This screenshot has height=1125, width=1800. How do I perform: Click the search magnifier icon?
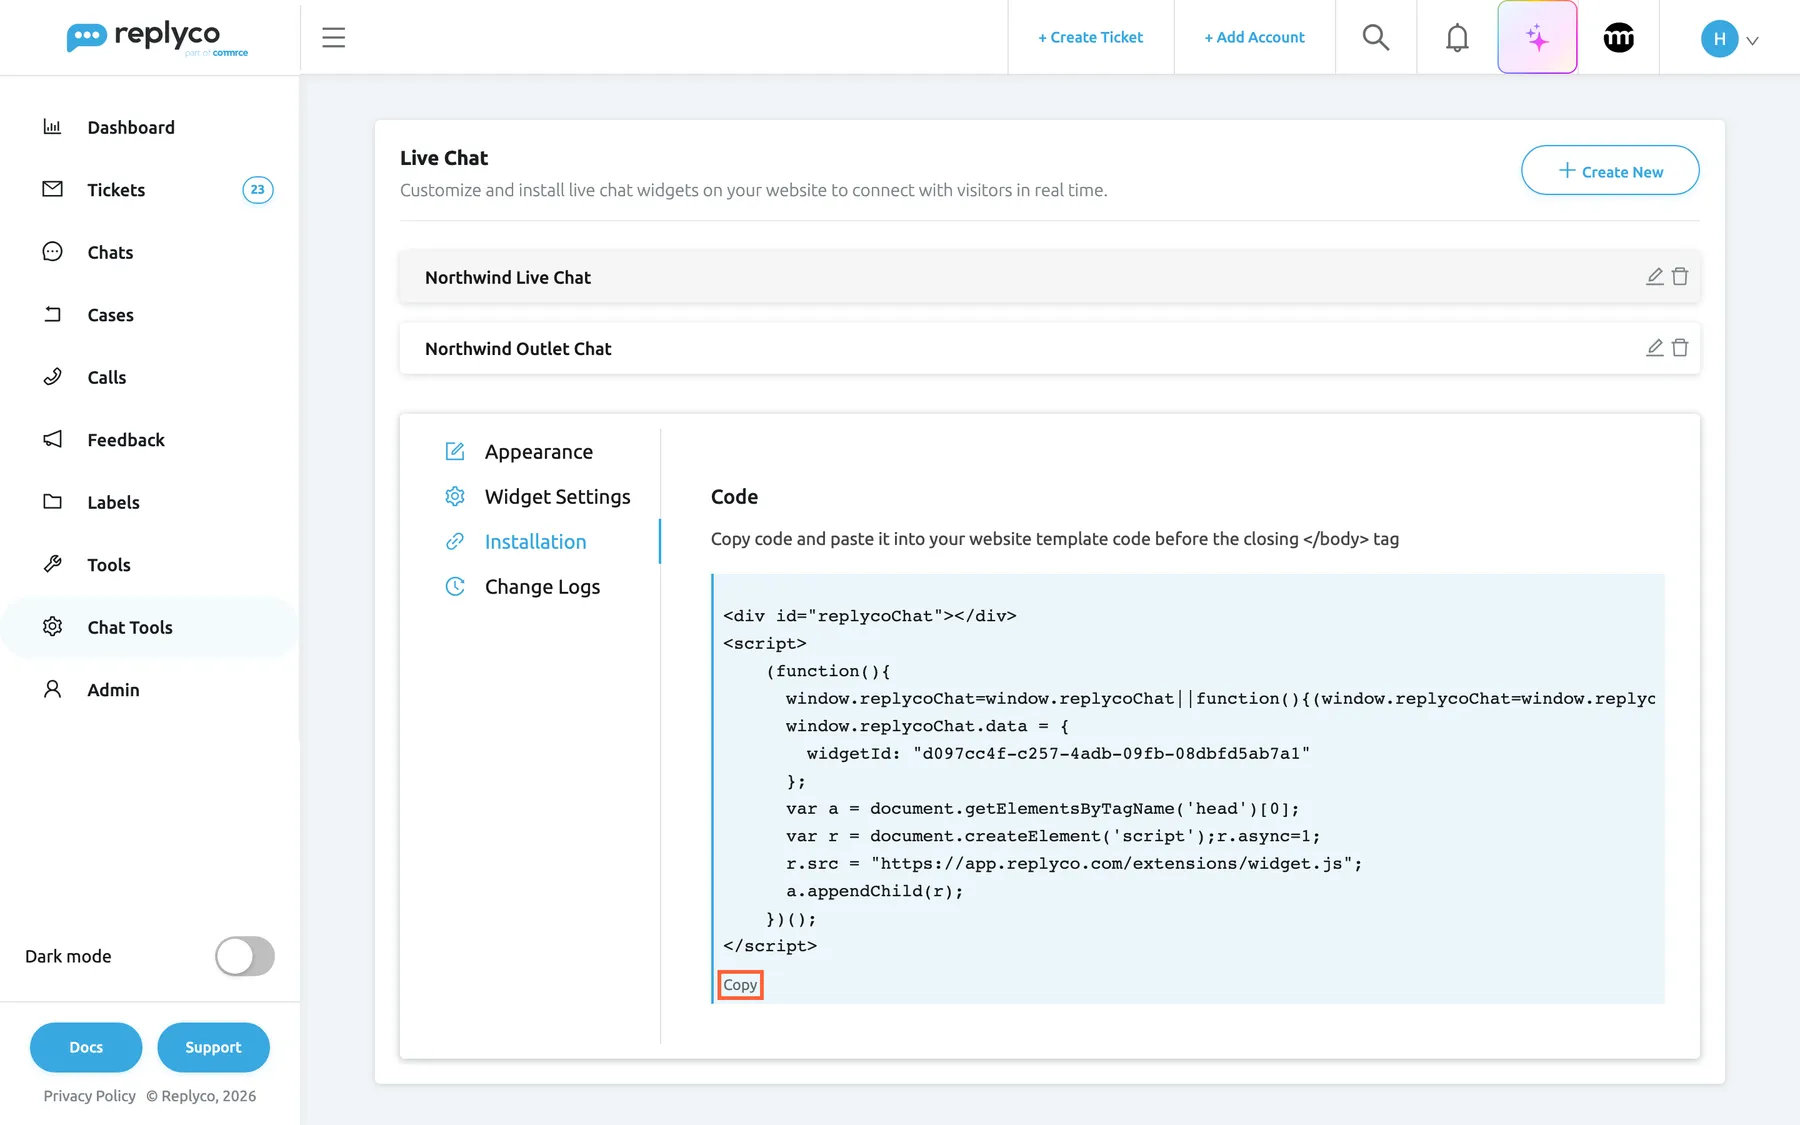point(1376,38)
